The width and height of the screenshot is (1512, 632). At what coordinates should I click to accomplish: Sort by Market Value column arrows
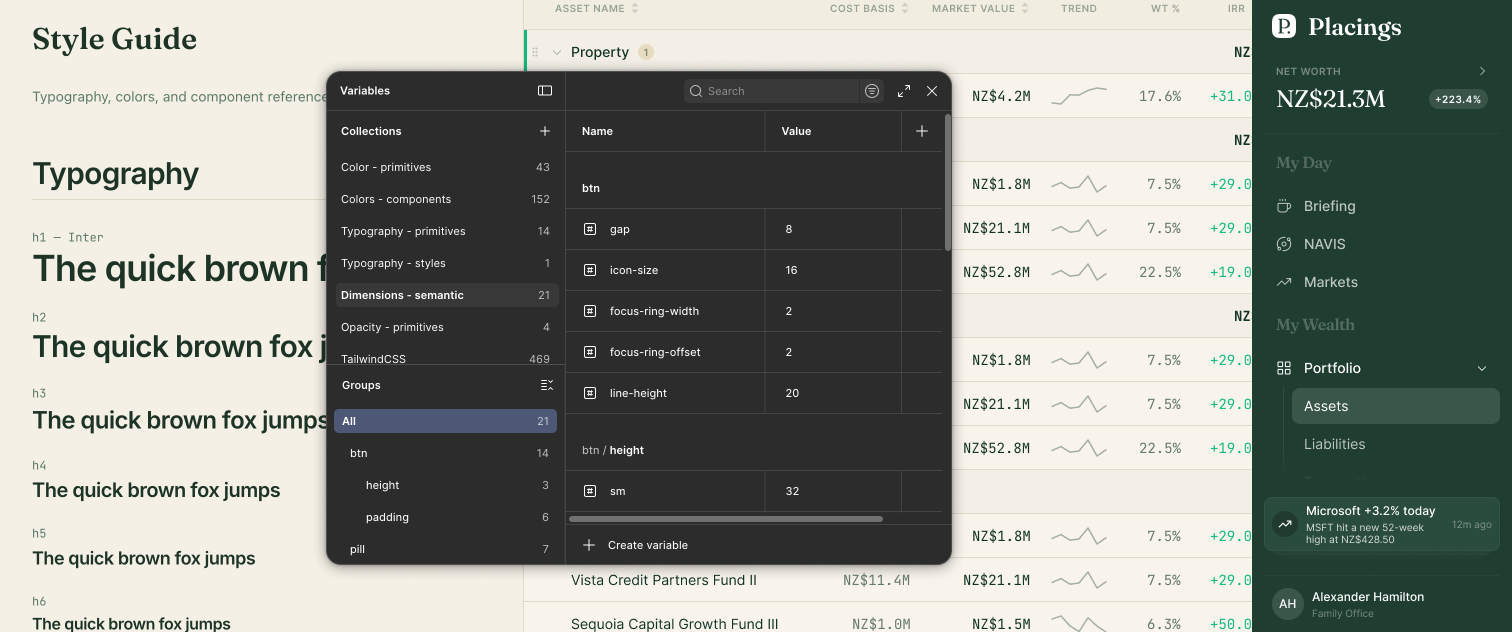(1025, 9)
